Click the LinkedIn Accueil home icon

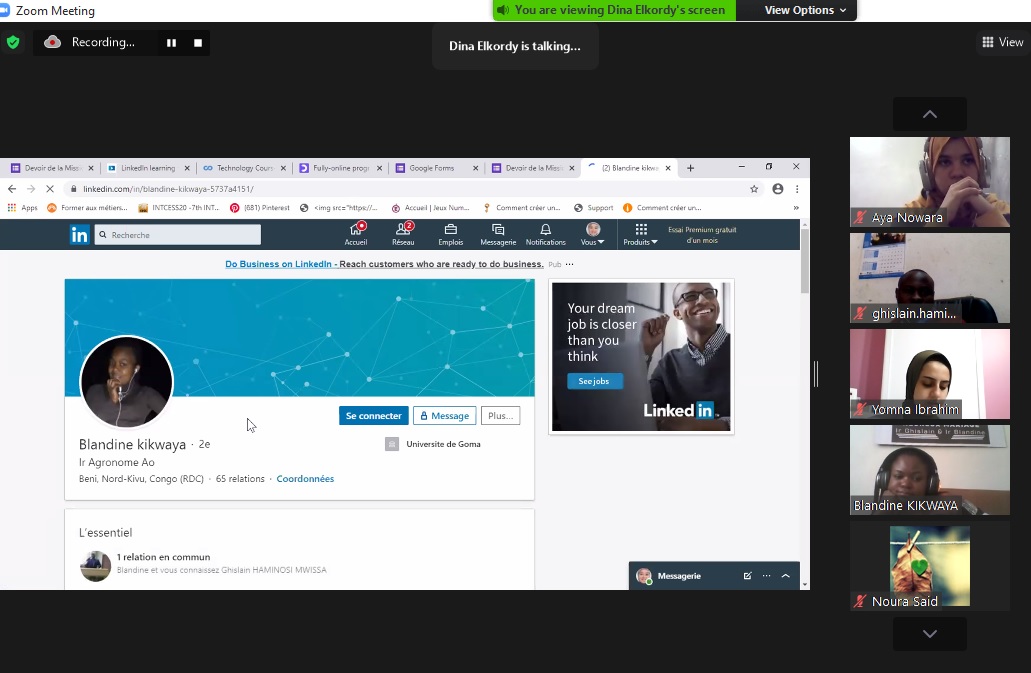(356, 231)
